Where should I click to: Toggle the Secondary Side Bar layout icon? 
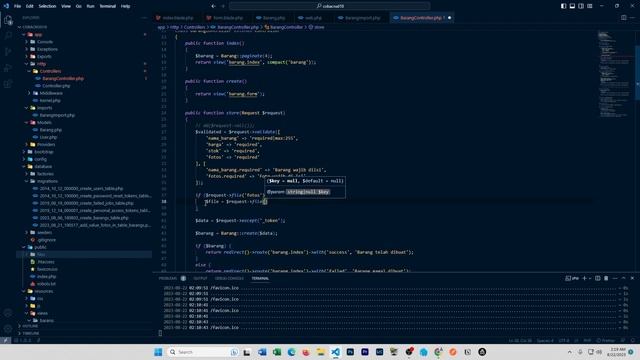click(581, 6)
